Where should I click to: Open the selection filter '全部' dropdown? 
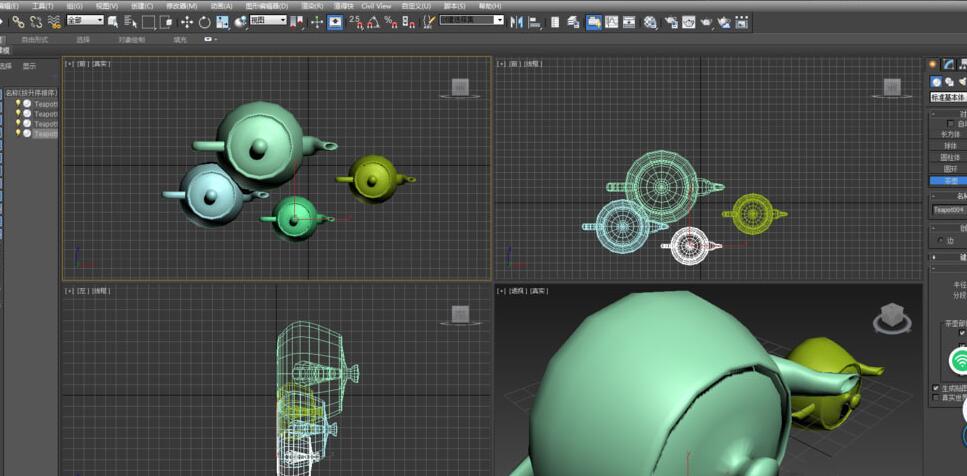tap(86, 20)
